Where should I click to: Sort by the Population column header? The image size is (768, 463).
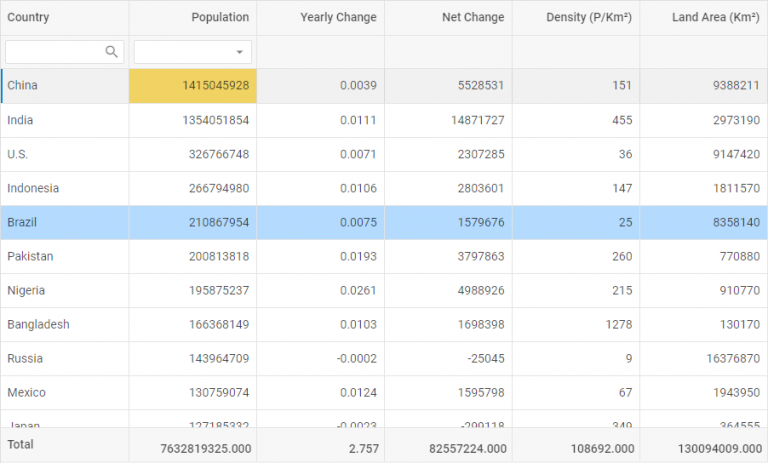pyautogui.click(x=220, y=18)
